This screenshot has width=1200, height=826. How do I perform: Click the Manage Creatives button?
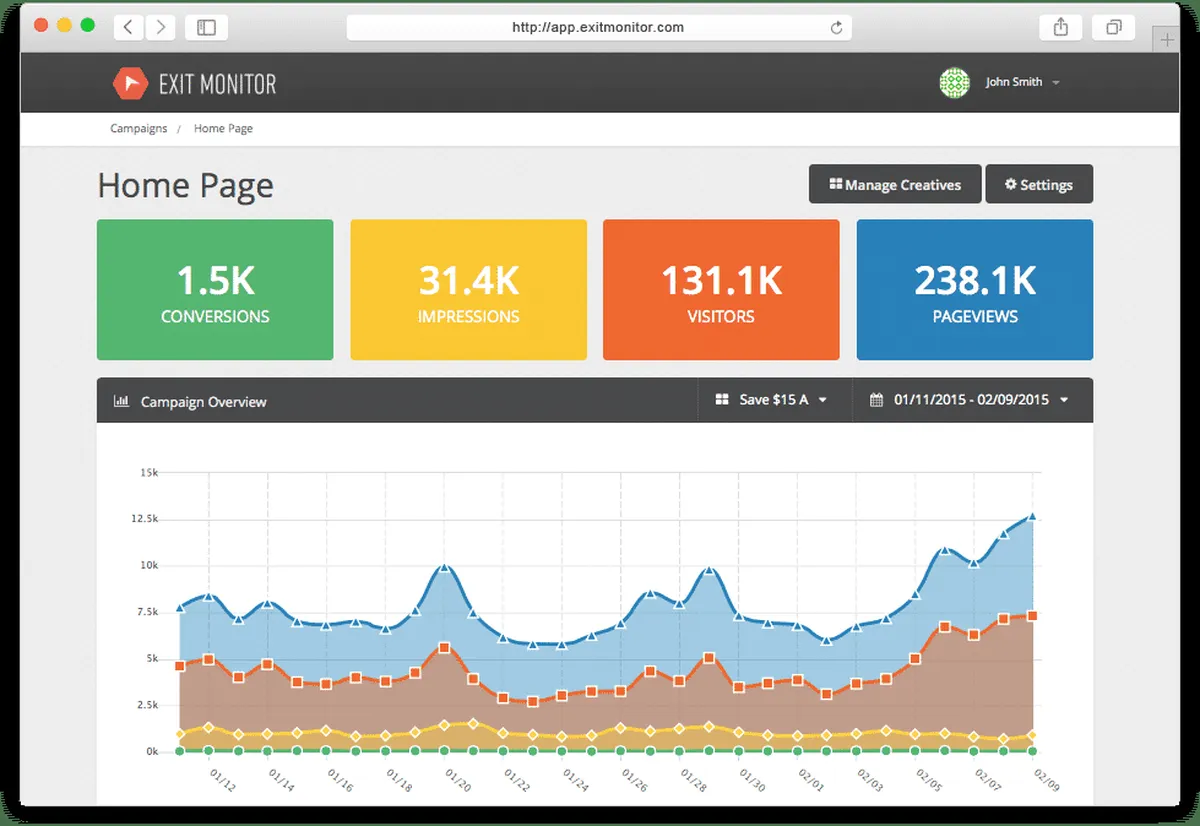tap(894, 185)
